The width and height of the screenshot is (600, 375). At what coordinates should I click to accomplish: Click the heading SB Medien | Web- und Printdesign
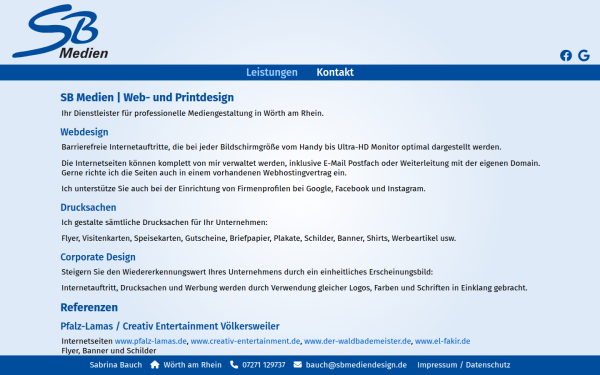coord(147,98)
